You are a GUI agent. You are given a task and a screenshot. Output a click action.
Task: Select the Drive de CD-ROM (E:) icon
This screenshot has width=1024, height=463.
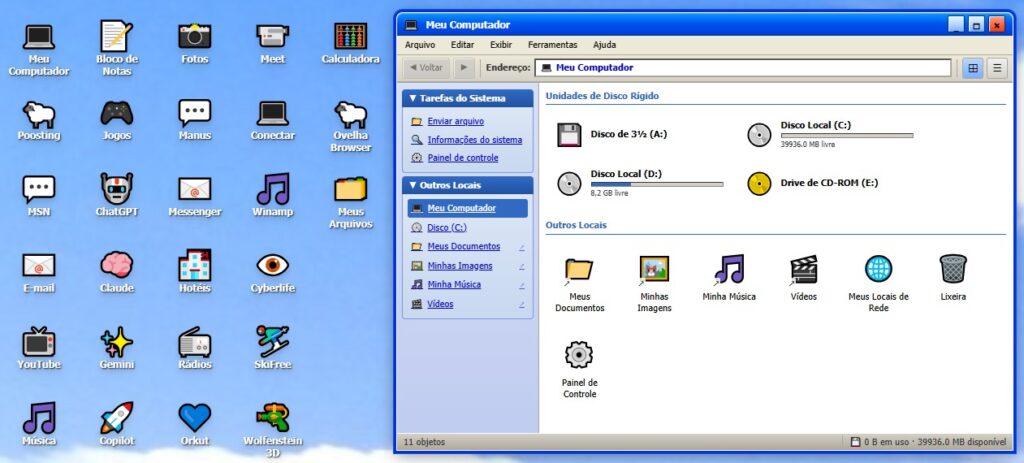(761, 182)
